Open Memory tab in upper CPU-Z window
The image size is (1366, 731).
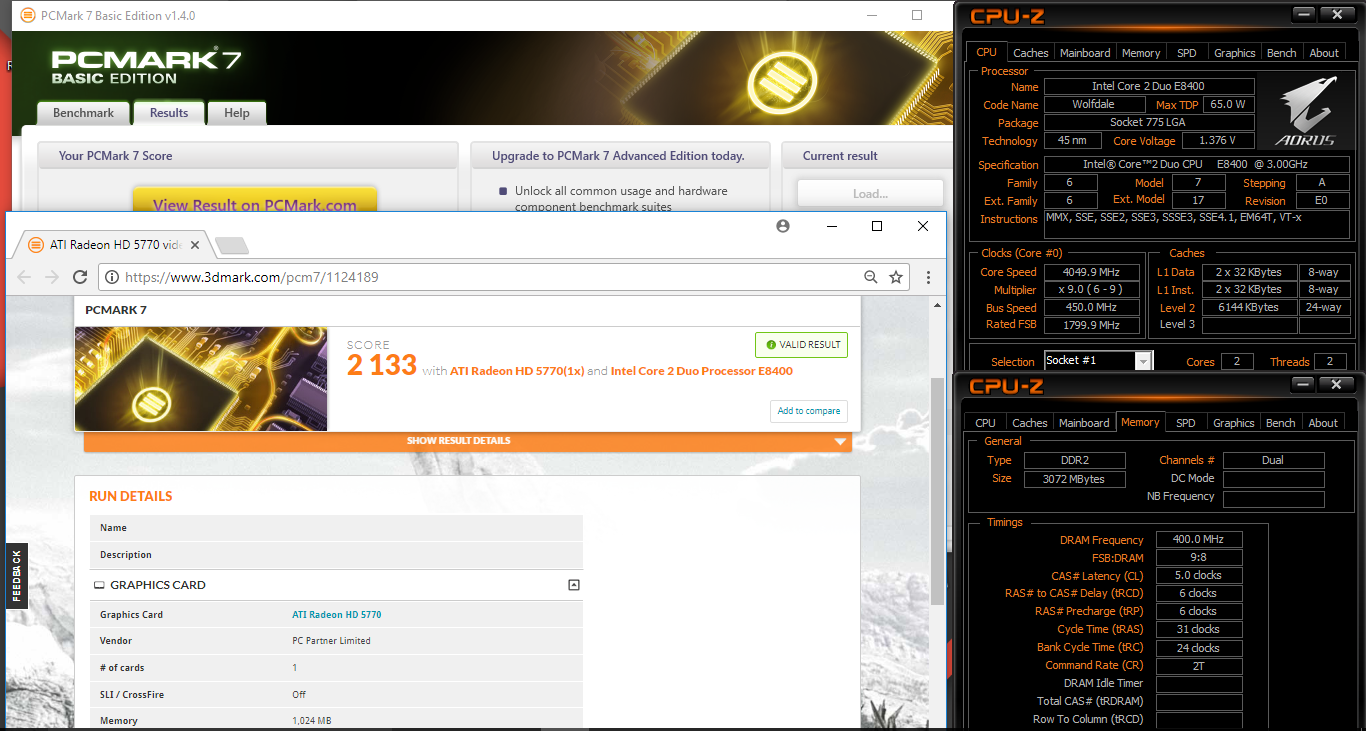pos(1141,53)
